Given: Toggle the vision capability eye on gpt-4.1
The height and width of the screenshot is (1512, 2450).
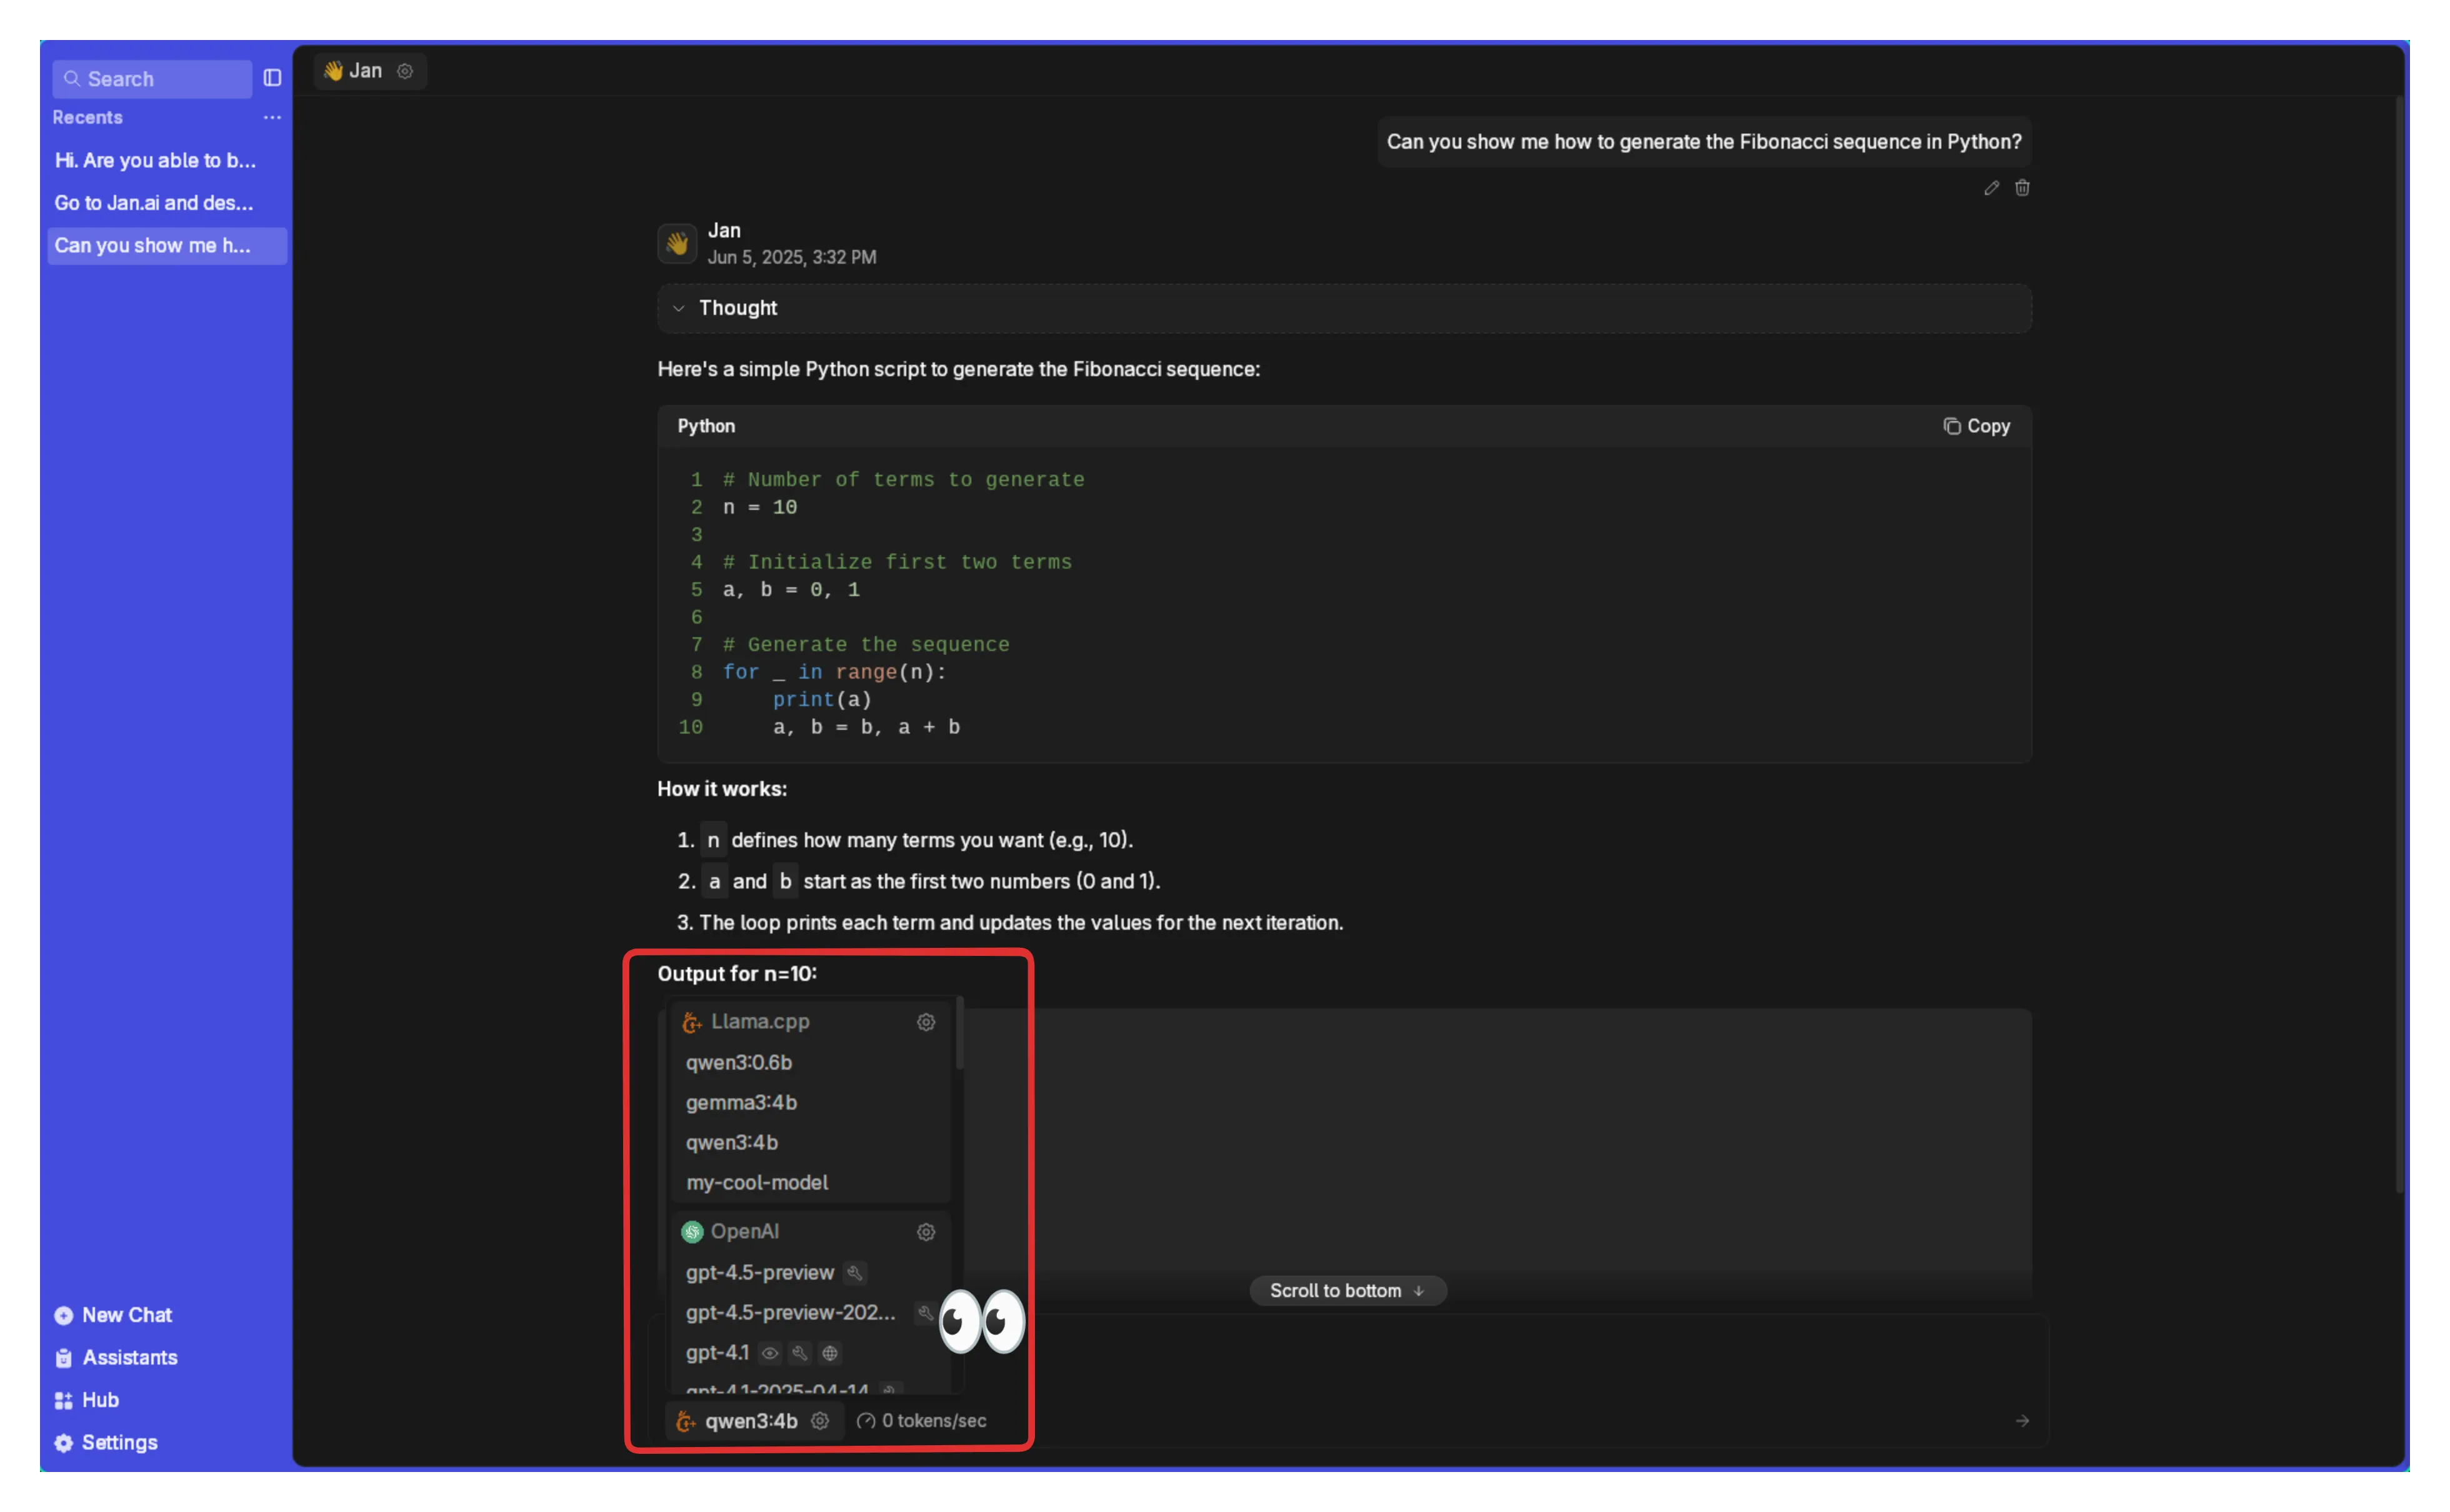Looking at the screenshot, I should tap(769, 1353).
